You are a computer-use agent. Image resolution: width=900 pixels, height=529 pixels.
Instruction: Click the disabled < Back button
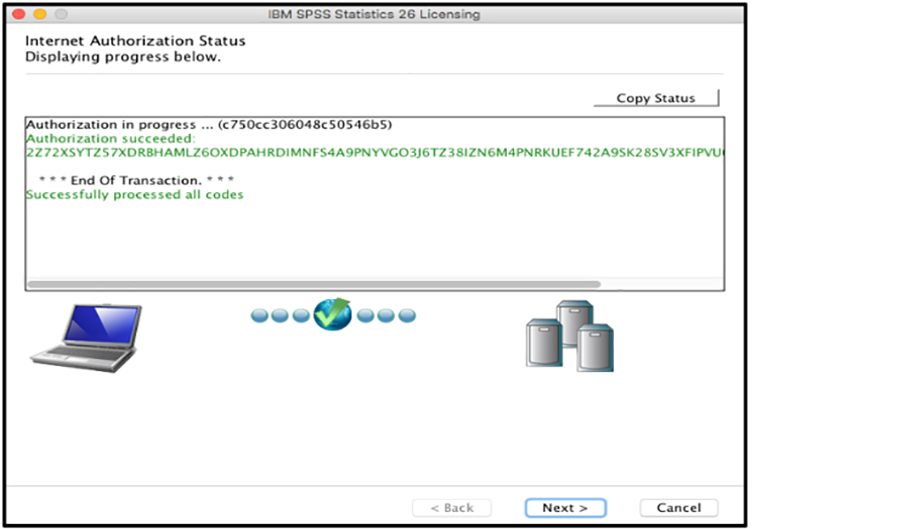coord(452,508)
